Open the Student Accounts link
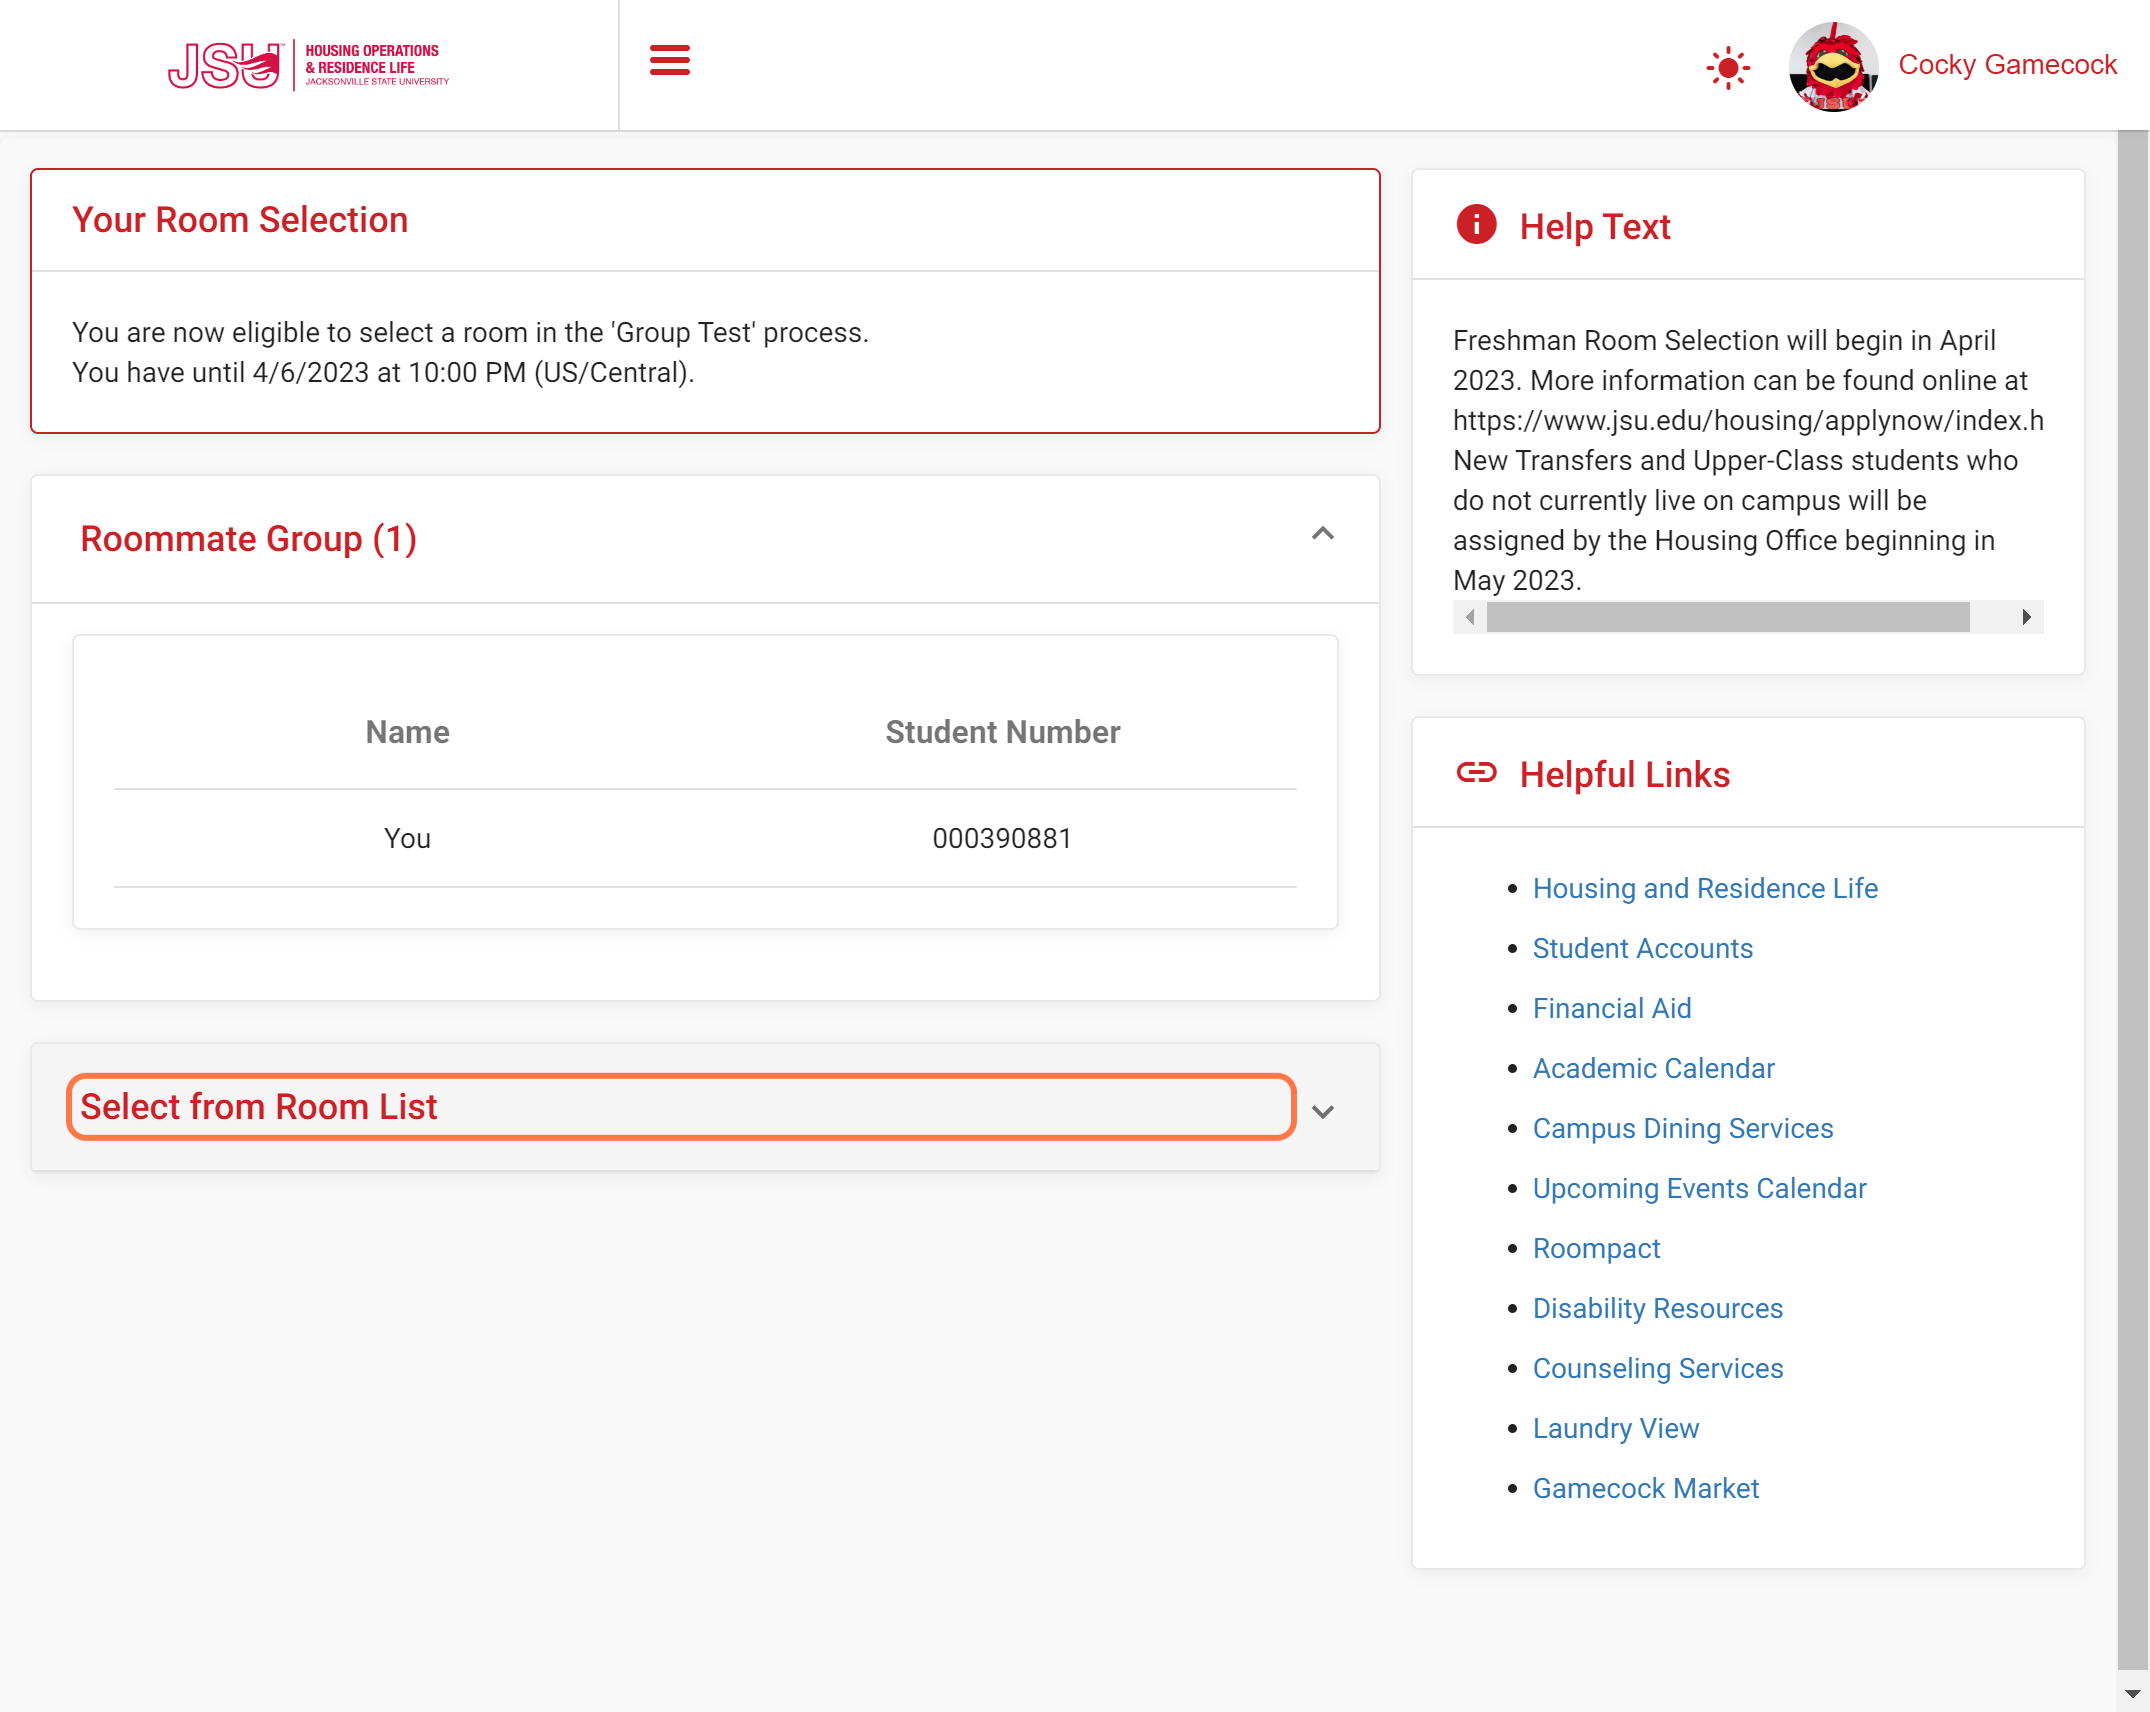The width and height of the screenshot is (2150, 1712). (x=1642, y=948)
